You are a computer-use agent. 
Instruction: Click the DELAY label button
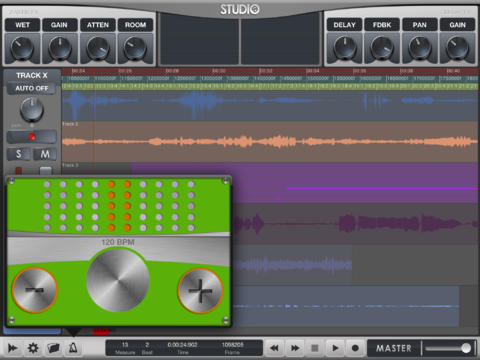[x=344, y=25]
